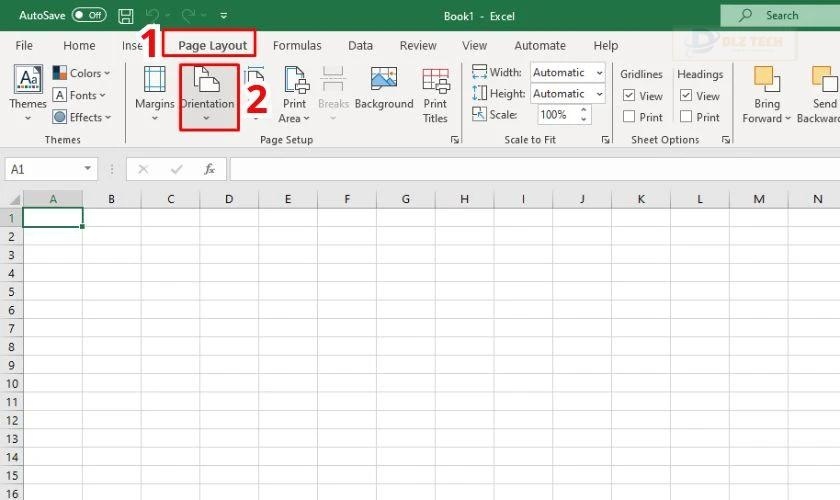
Task: Click Bring Forward icon
Action: (767, 95)
